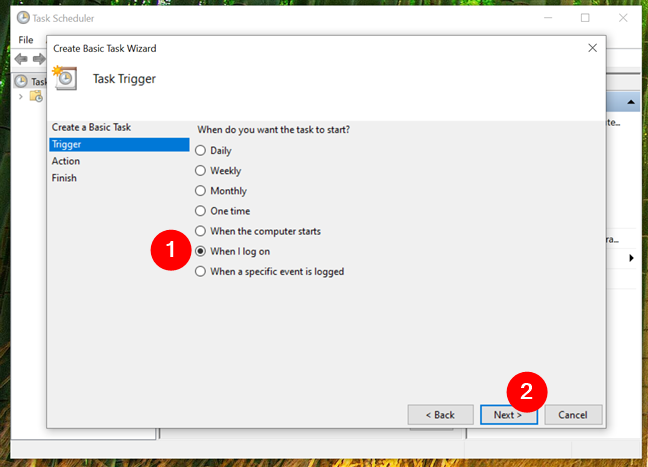This screenshot has width=648, height=467.
Task: Expand the Task Scheduler Library tree node
Action: pos(21,97)
